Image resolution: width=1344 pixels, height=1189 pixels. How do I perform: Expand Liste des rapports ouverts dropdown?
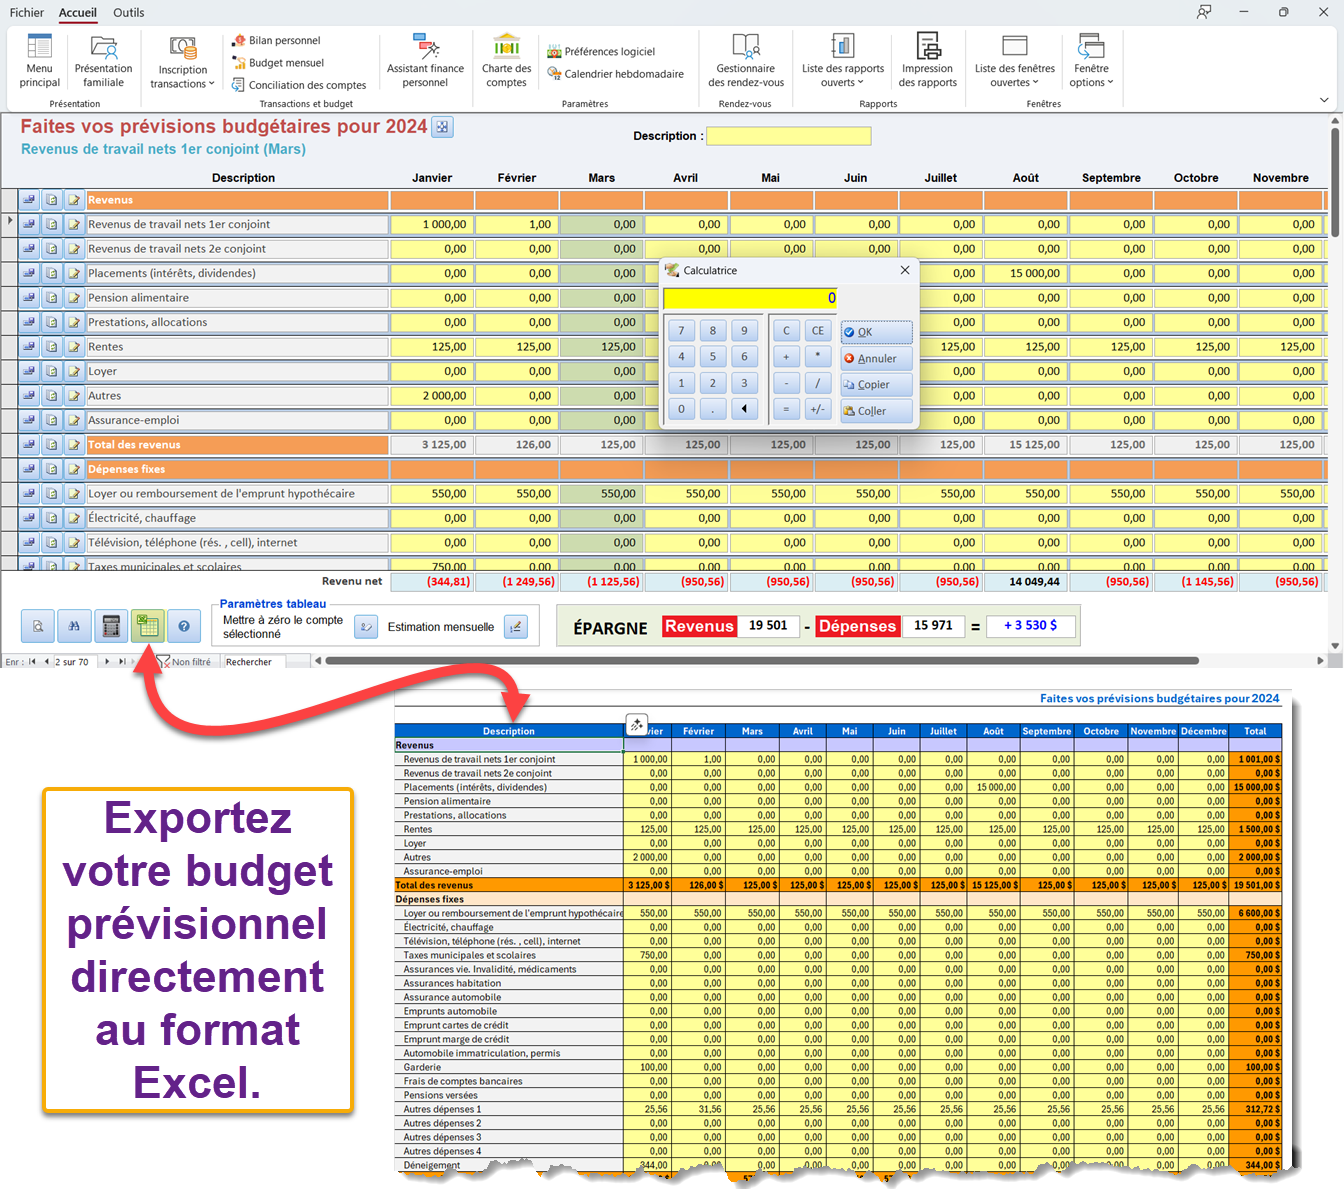click(842, 76)
